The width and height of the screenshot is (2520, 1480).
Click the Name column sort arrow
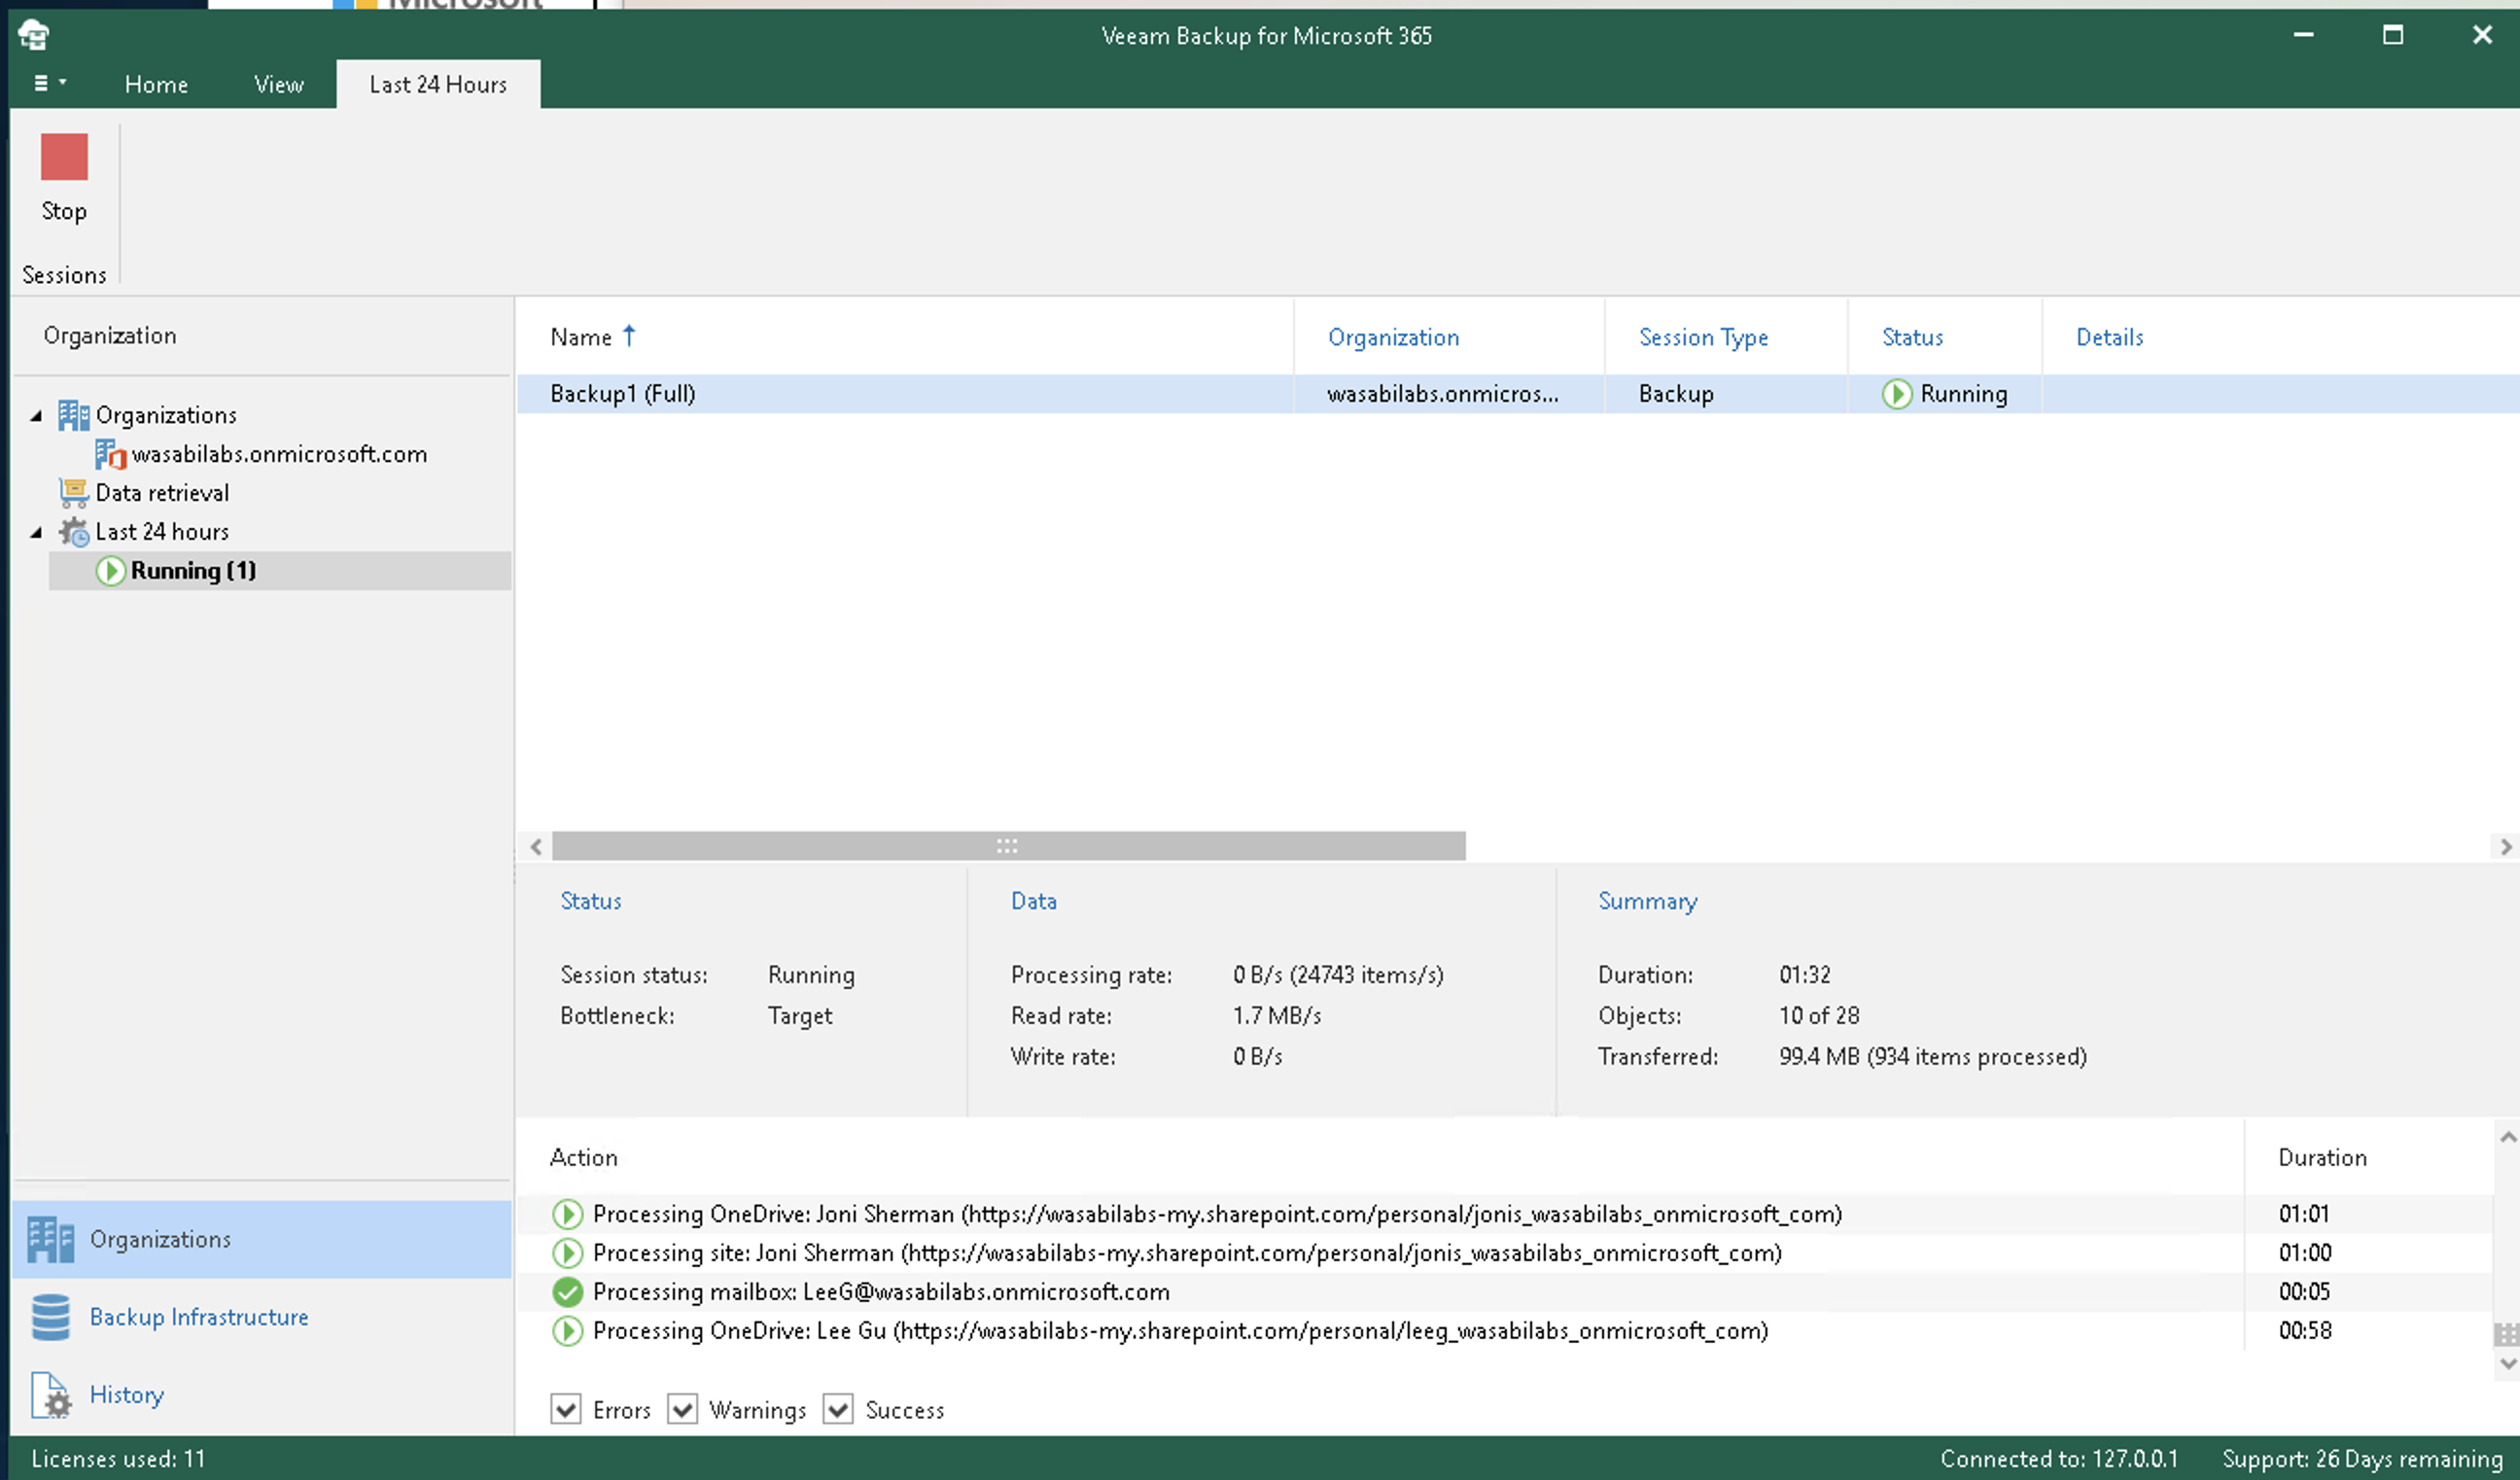coord(629,336)
